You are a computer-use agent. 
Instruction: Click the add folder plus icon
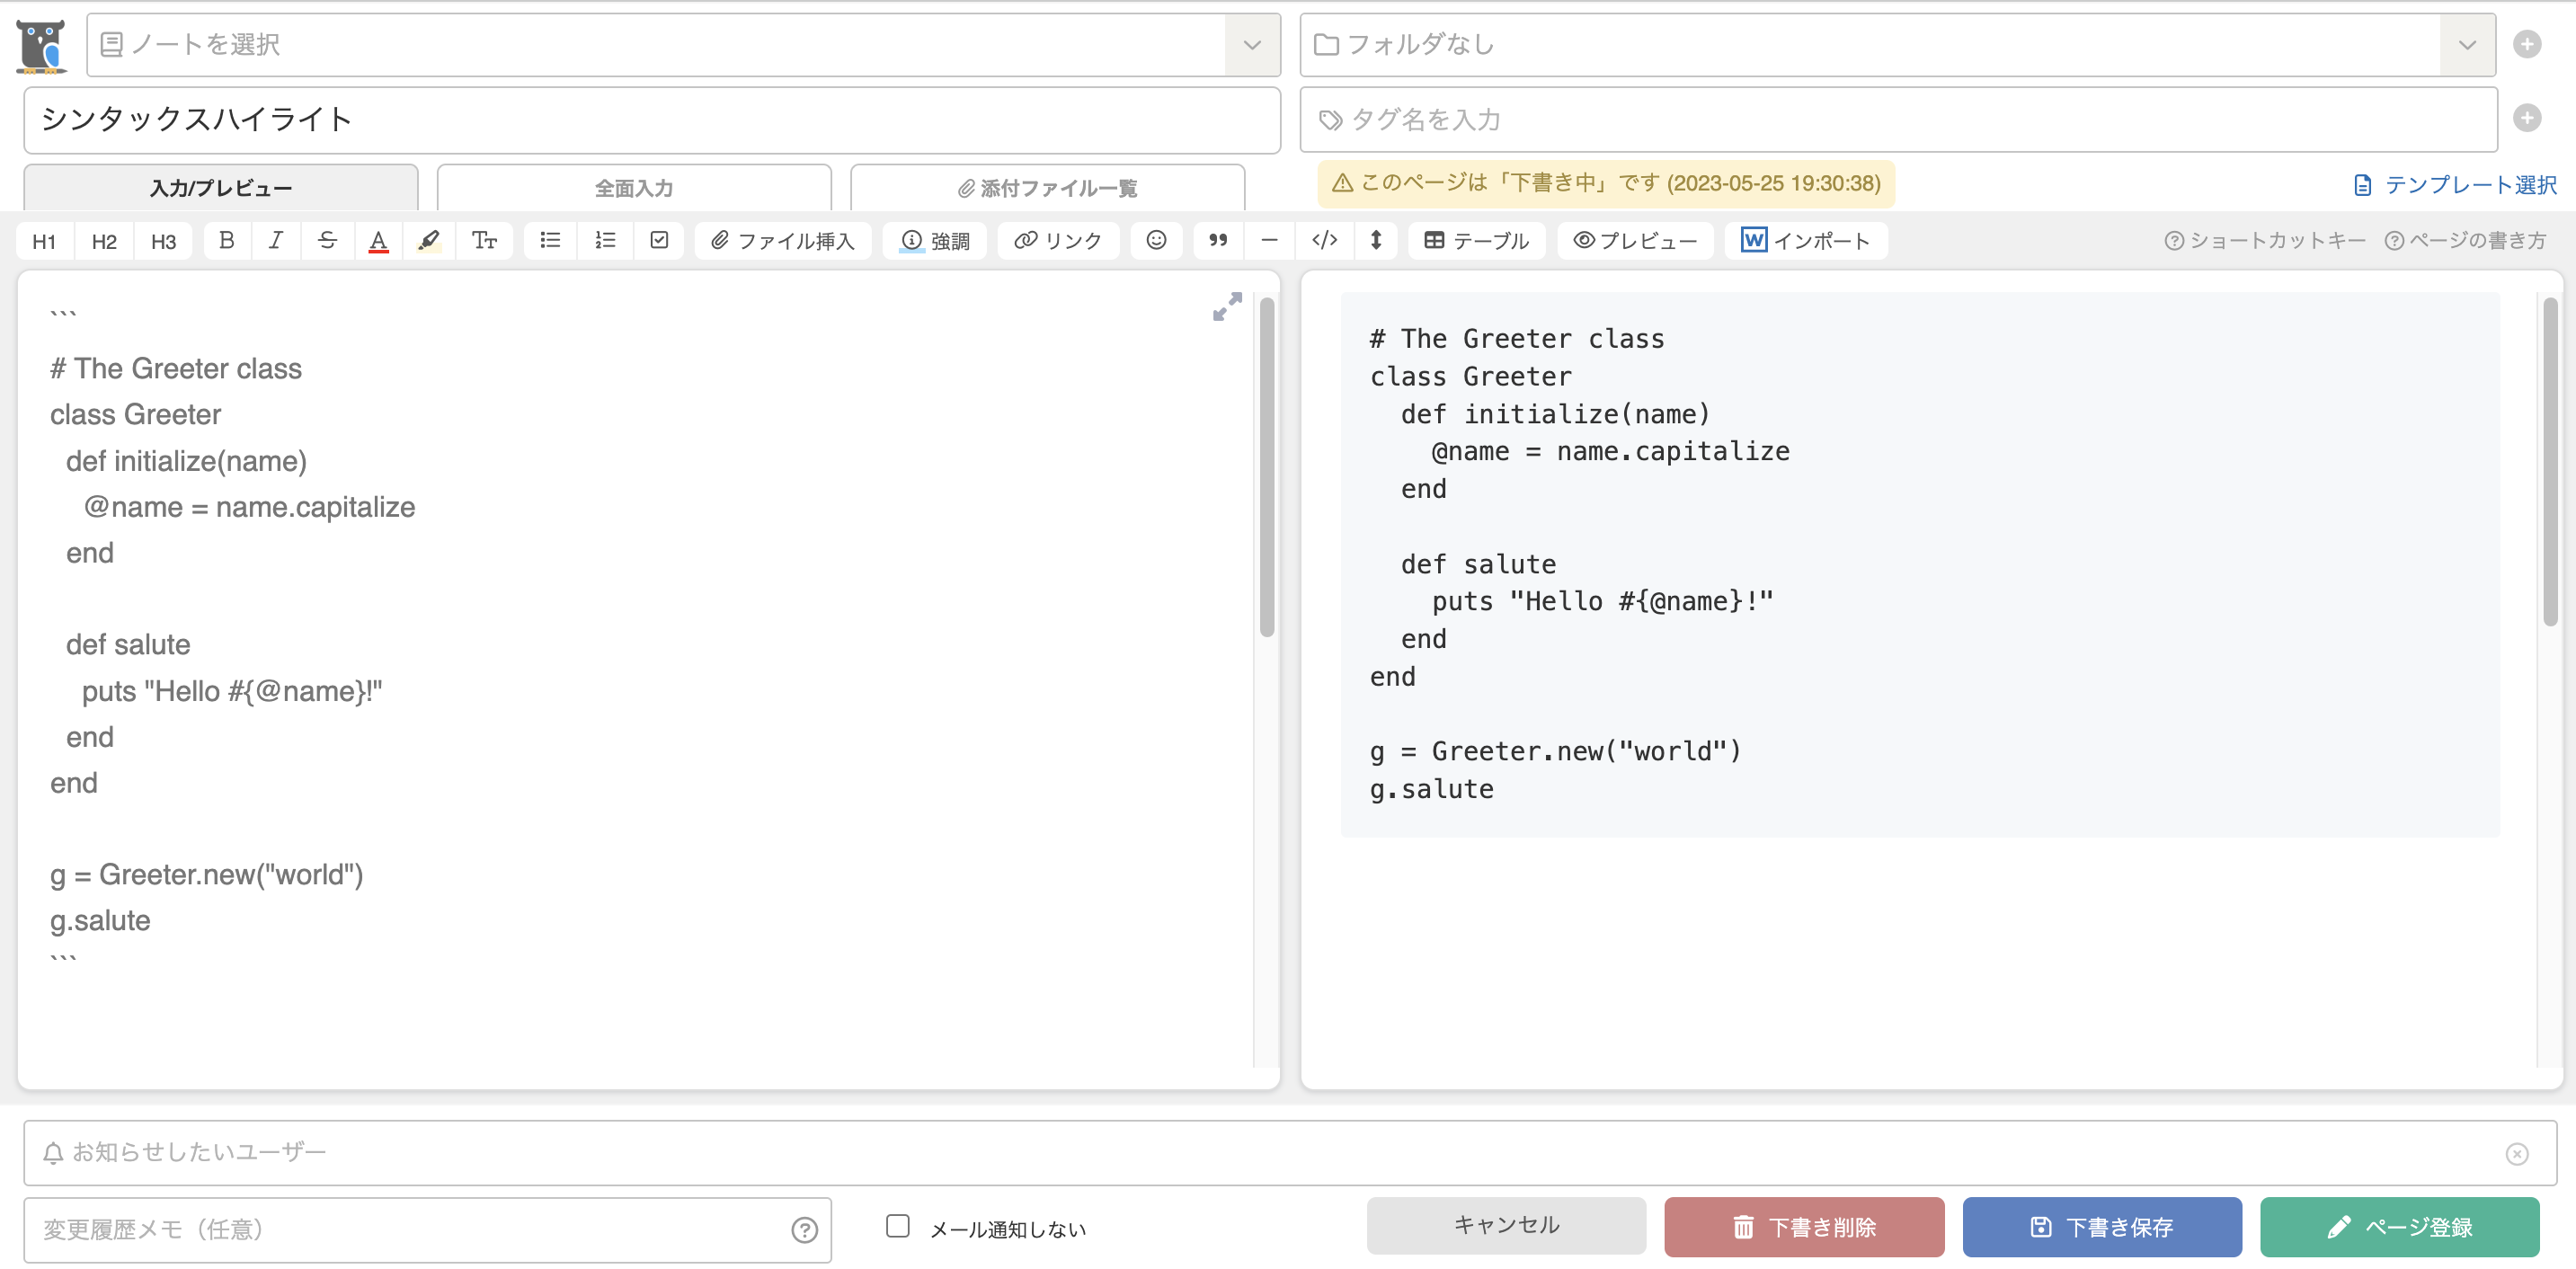2527,45
